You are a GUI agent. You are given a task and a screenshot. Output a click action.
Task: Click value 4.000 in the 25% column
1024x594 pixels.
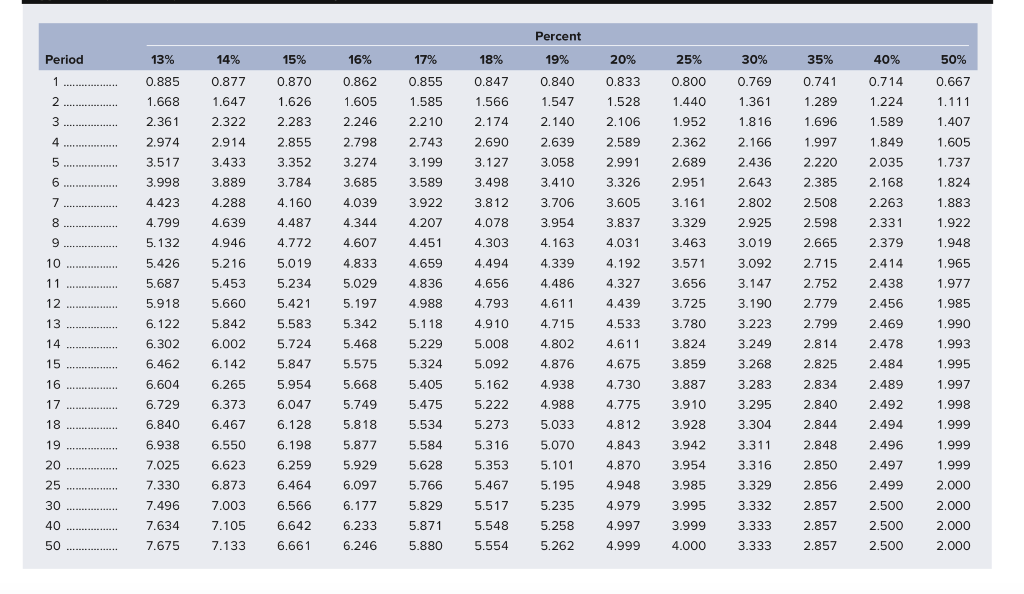687,546
